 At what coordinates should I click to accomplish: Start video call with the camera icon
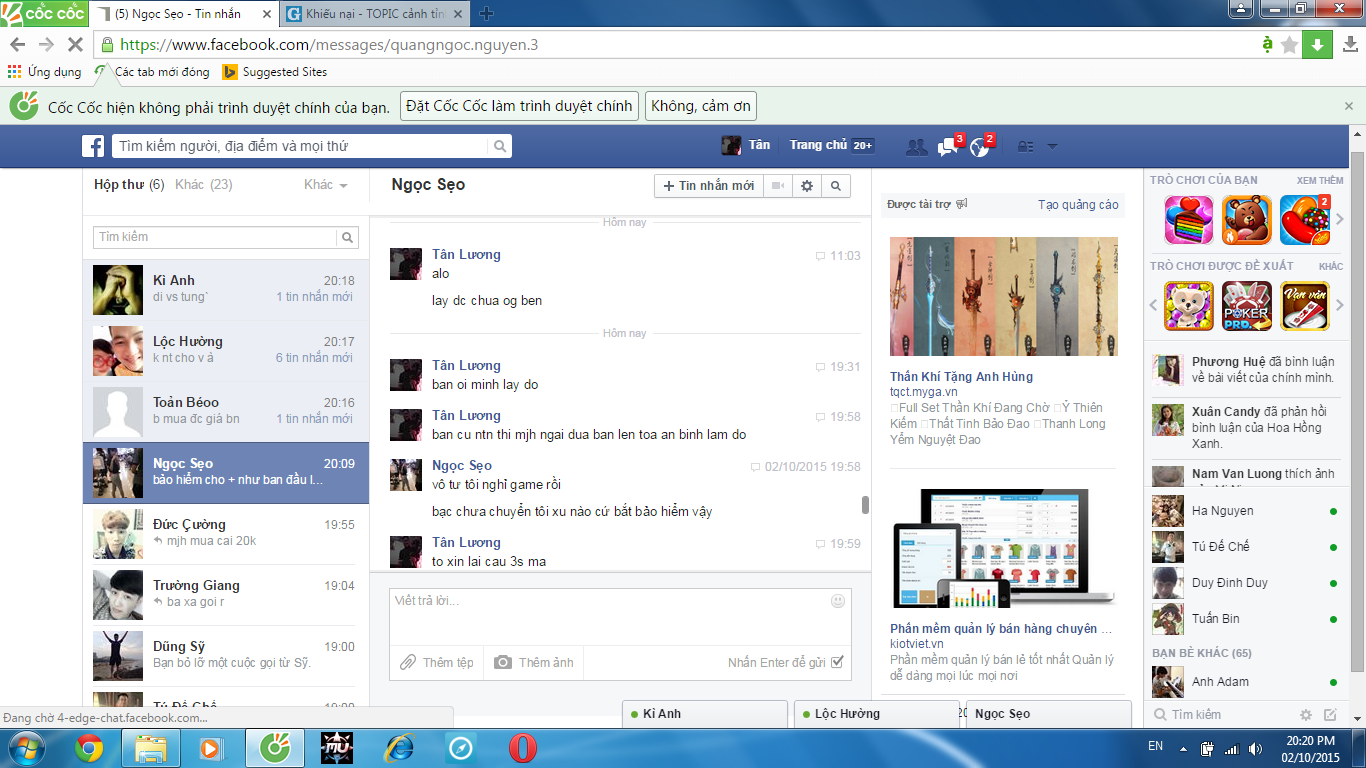(x=777, y=186)
